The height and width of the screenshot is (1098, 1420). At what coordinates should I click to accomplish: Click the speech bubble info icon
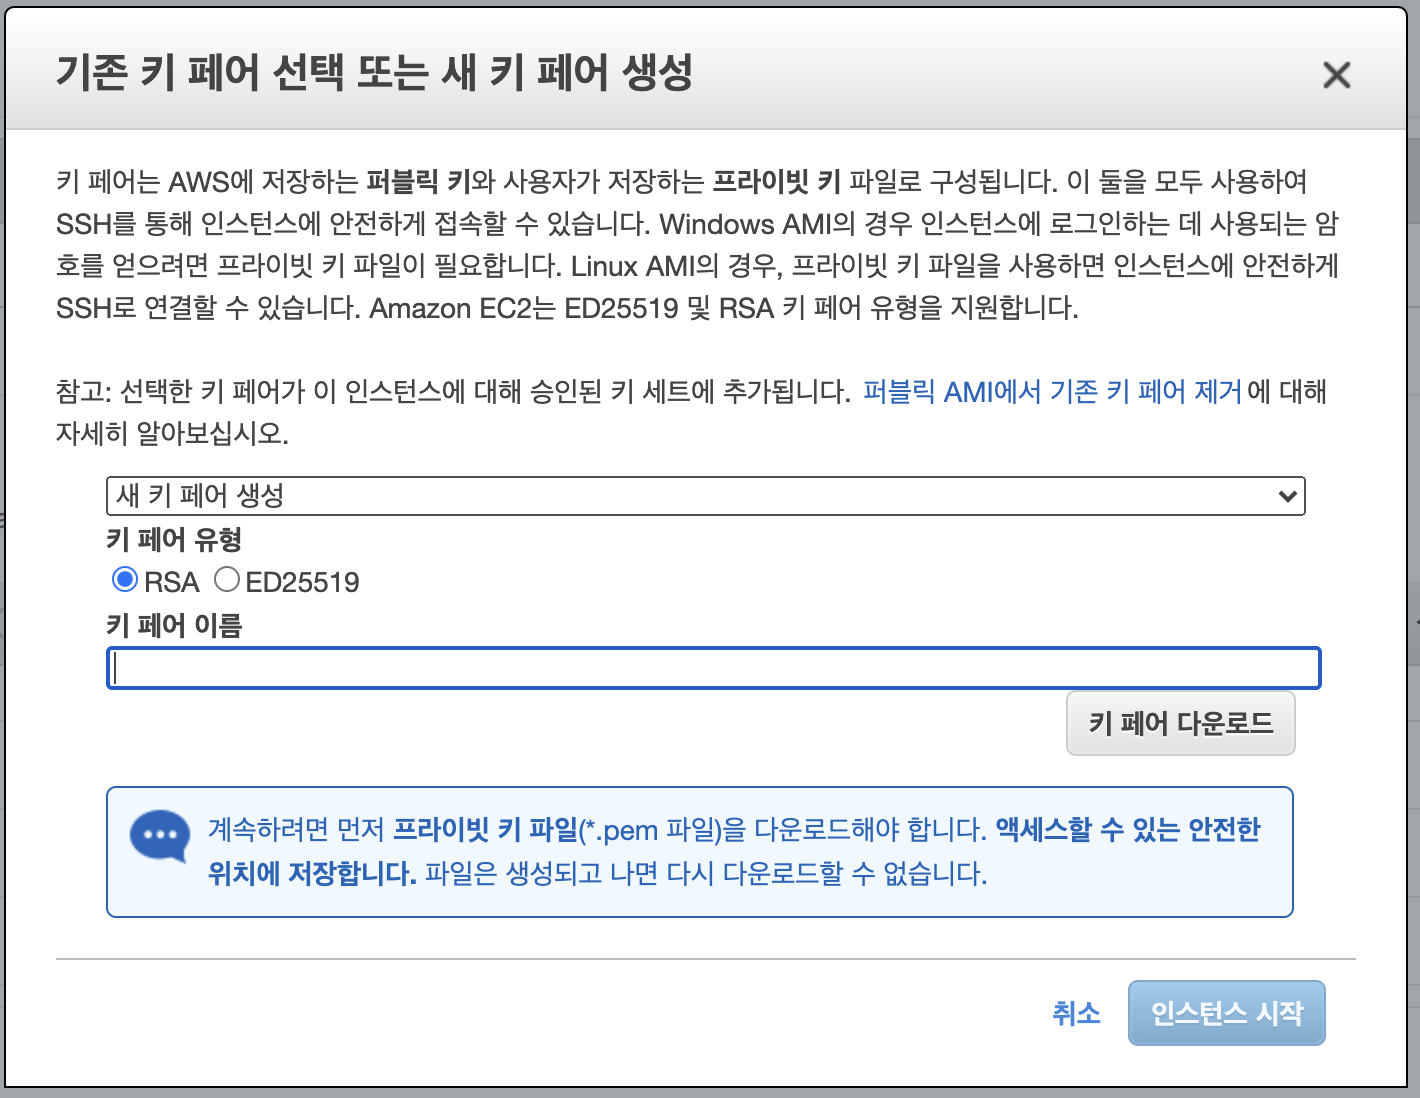click(160, 836)
